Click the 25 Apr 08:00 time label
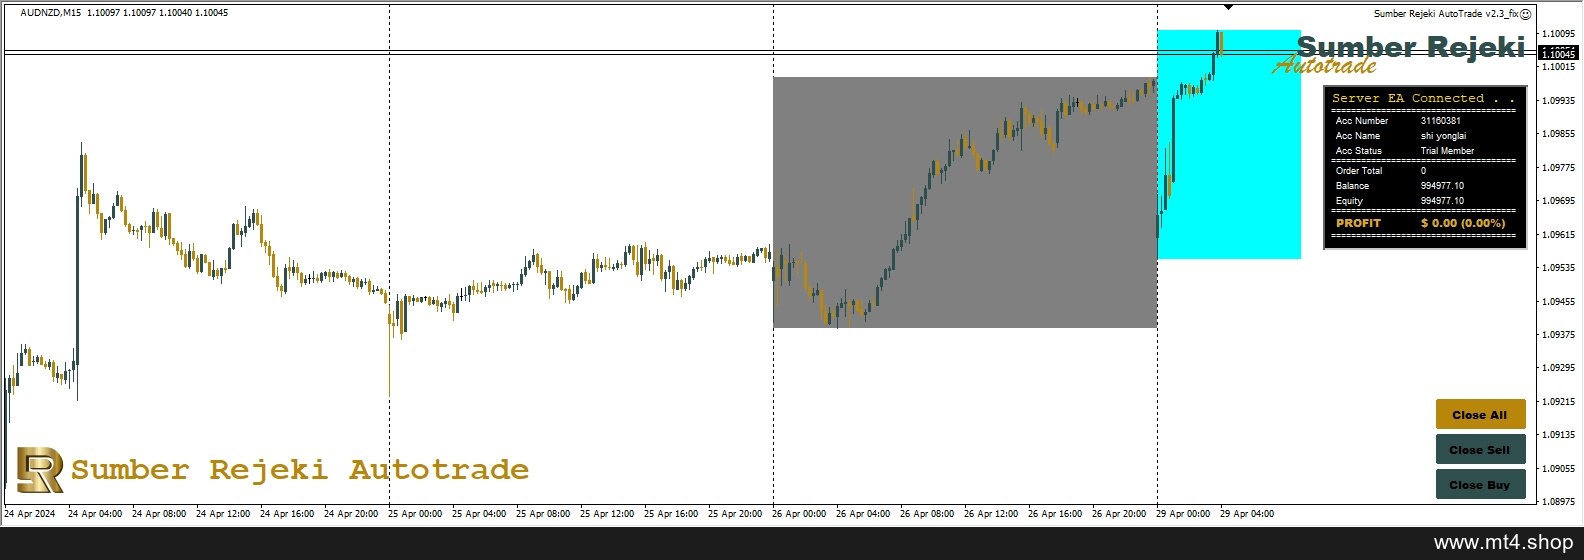Screen dimensions: 1584x560 [543, 514]
